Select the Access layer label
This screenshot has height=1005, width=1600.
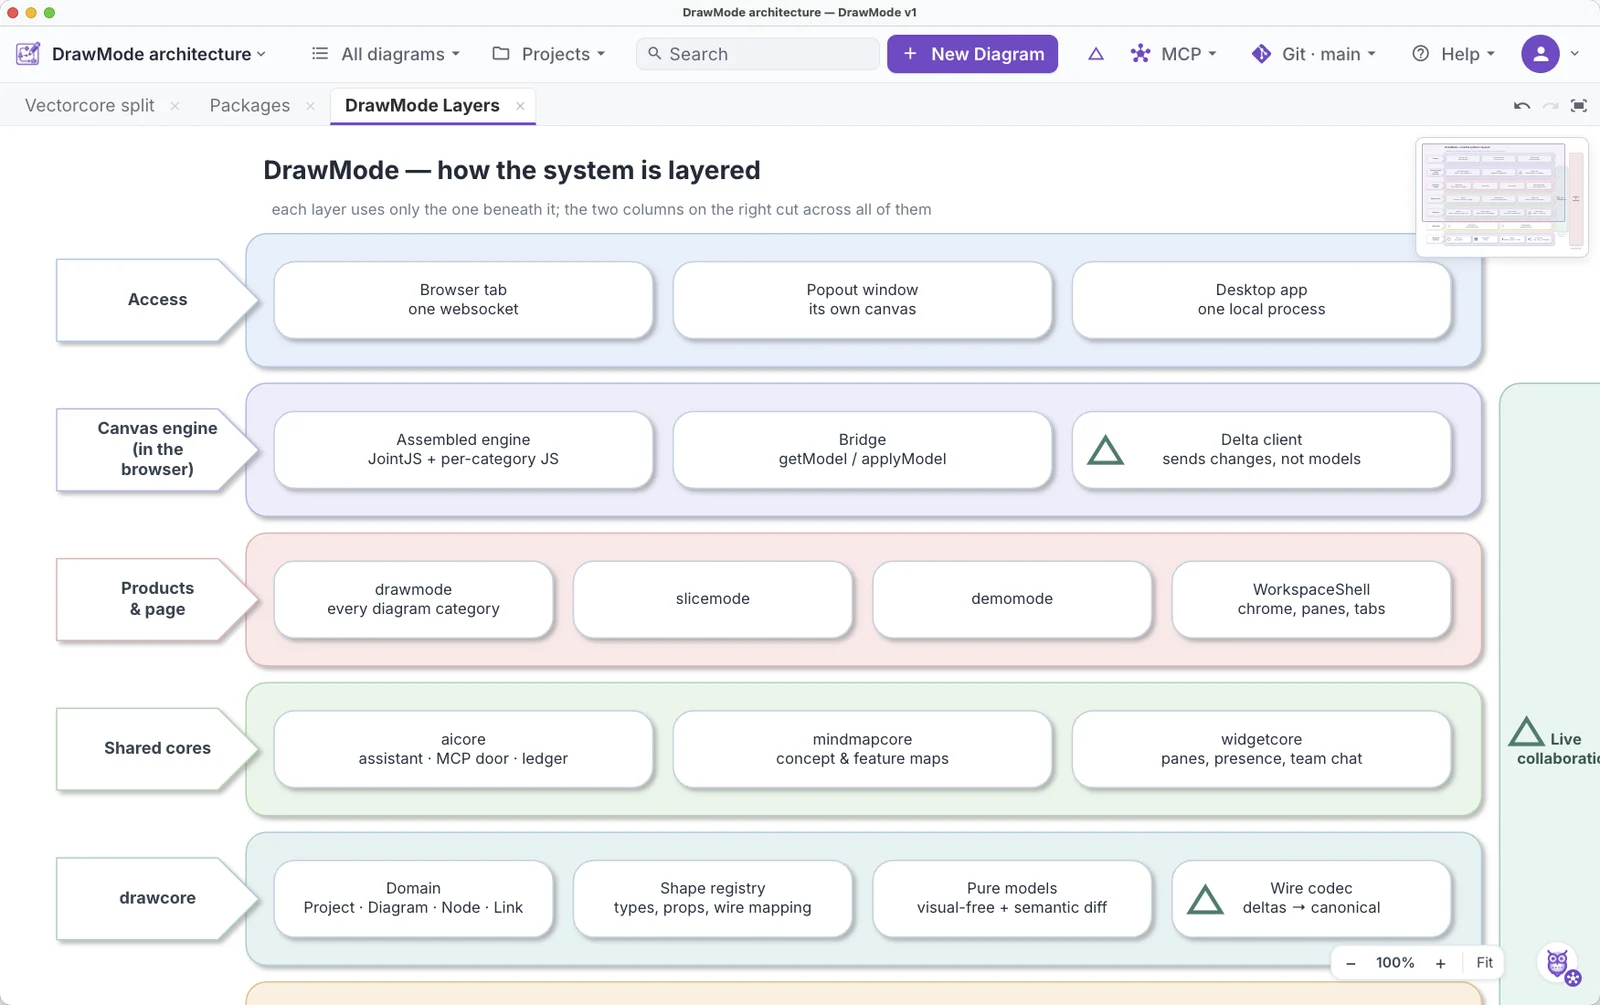point(157,300)
